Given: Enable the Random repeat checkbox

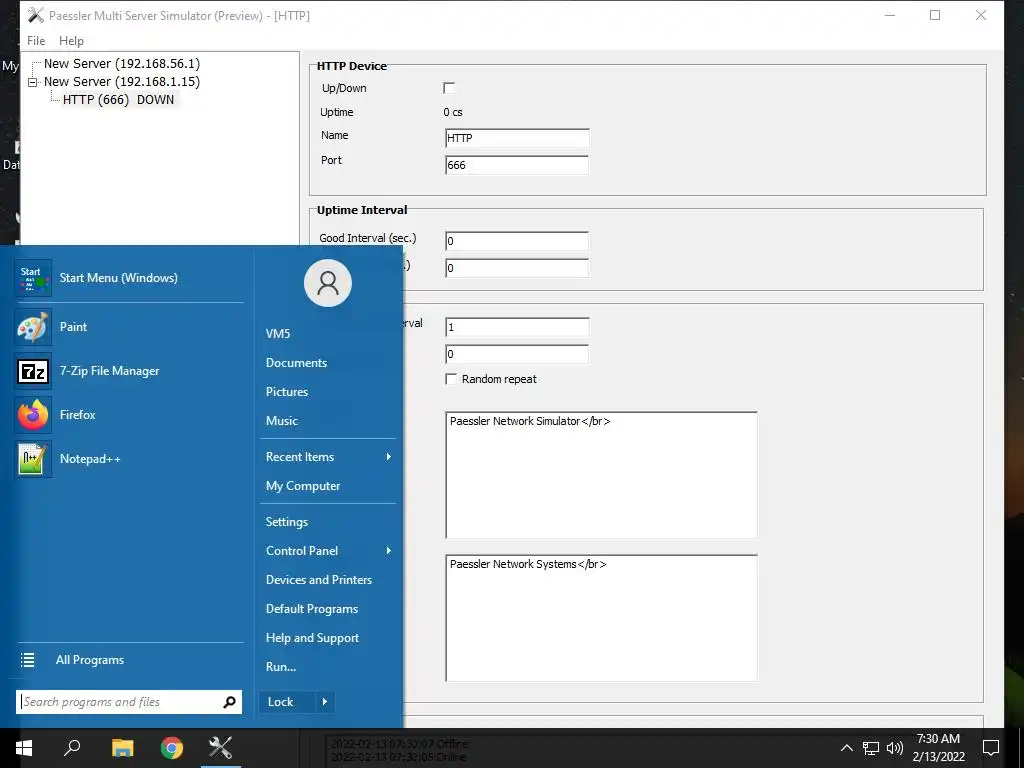Looking at the screenshot, I should (451, 379).
